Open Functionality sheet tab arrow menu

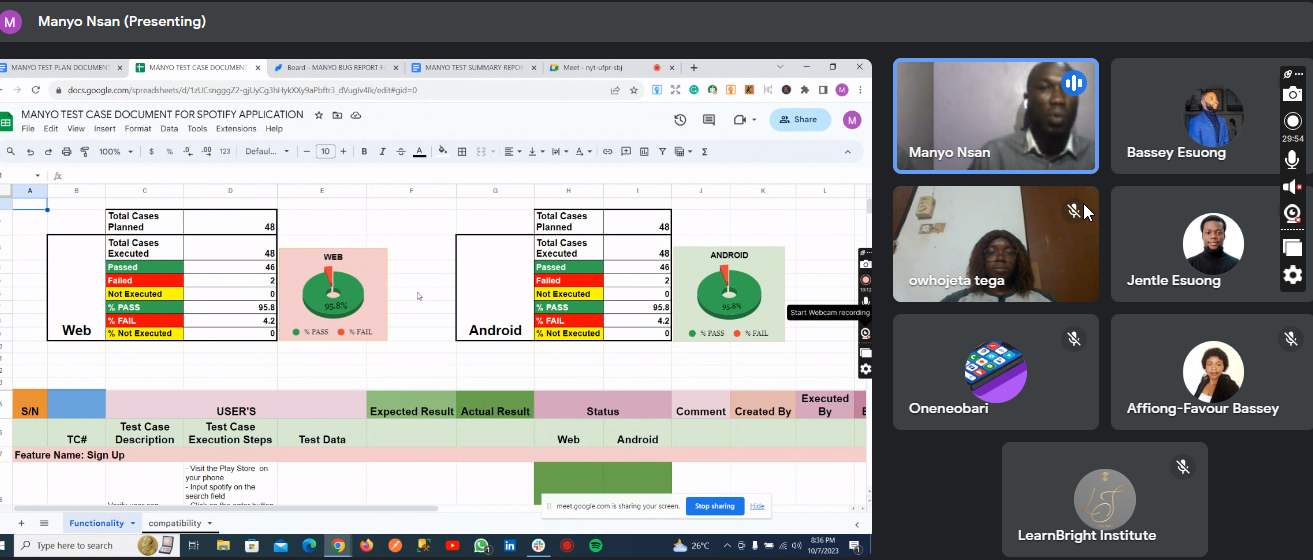132,523
